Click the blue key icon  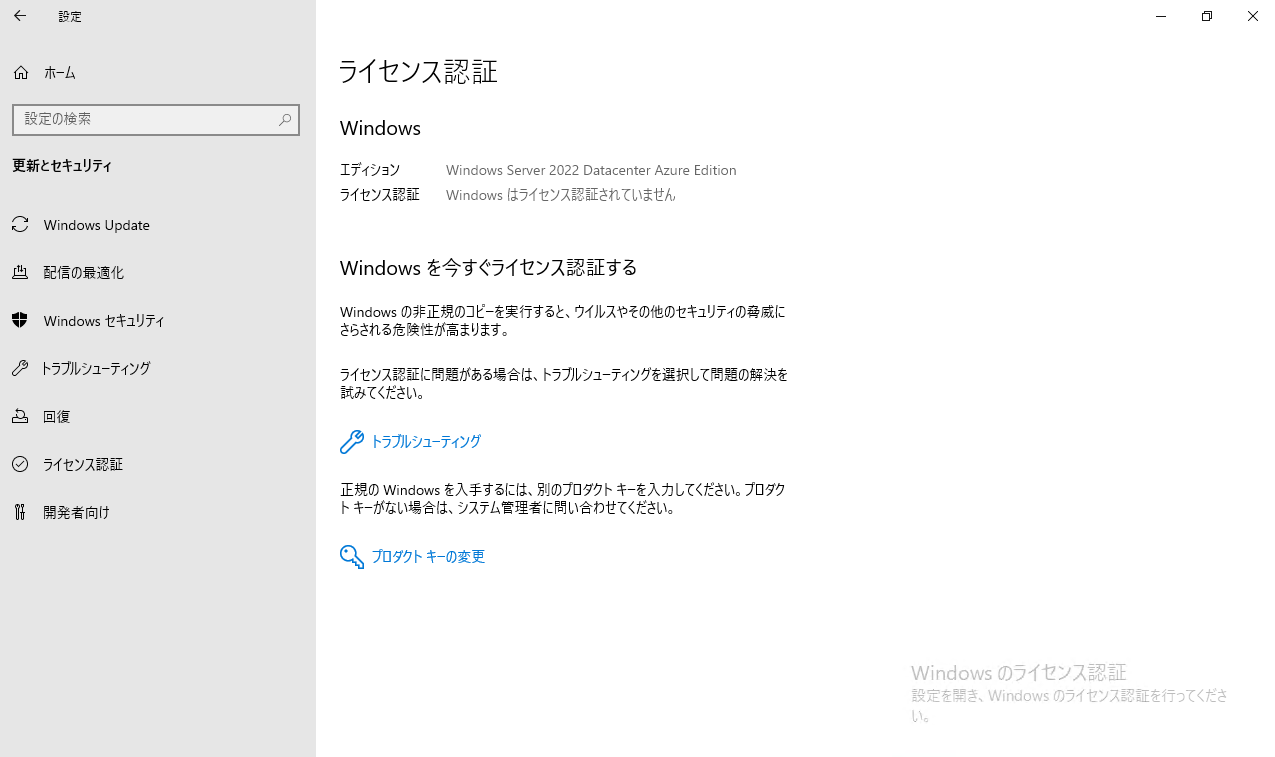[352, 557]
